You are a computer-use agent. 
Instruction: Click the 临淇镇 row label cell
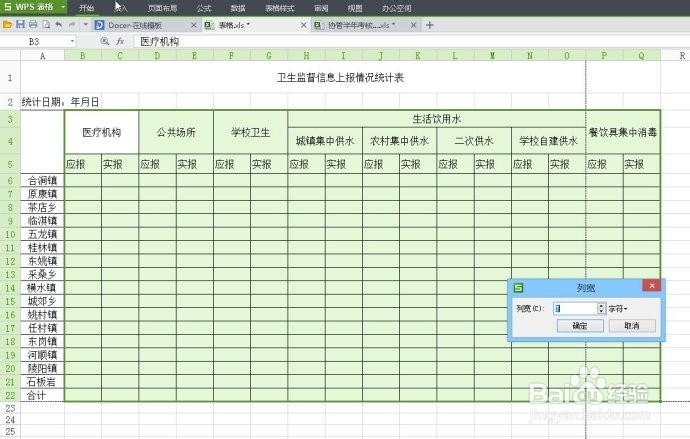pyautogui.click(x=42, y=221)
